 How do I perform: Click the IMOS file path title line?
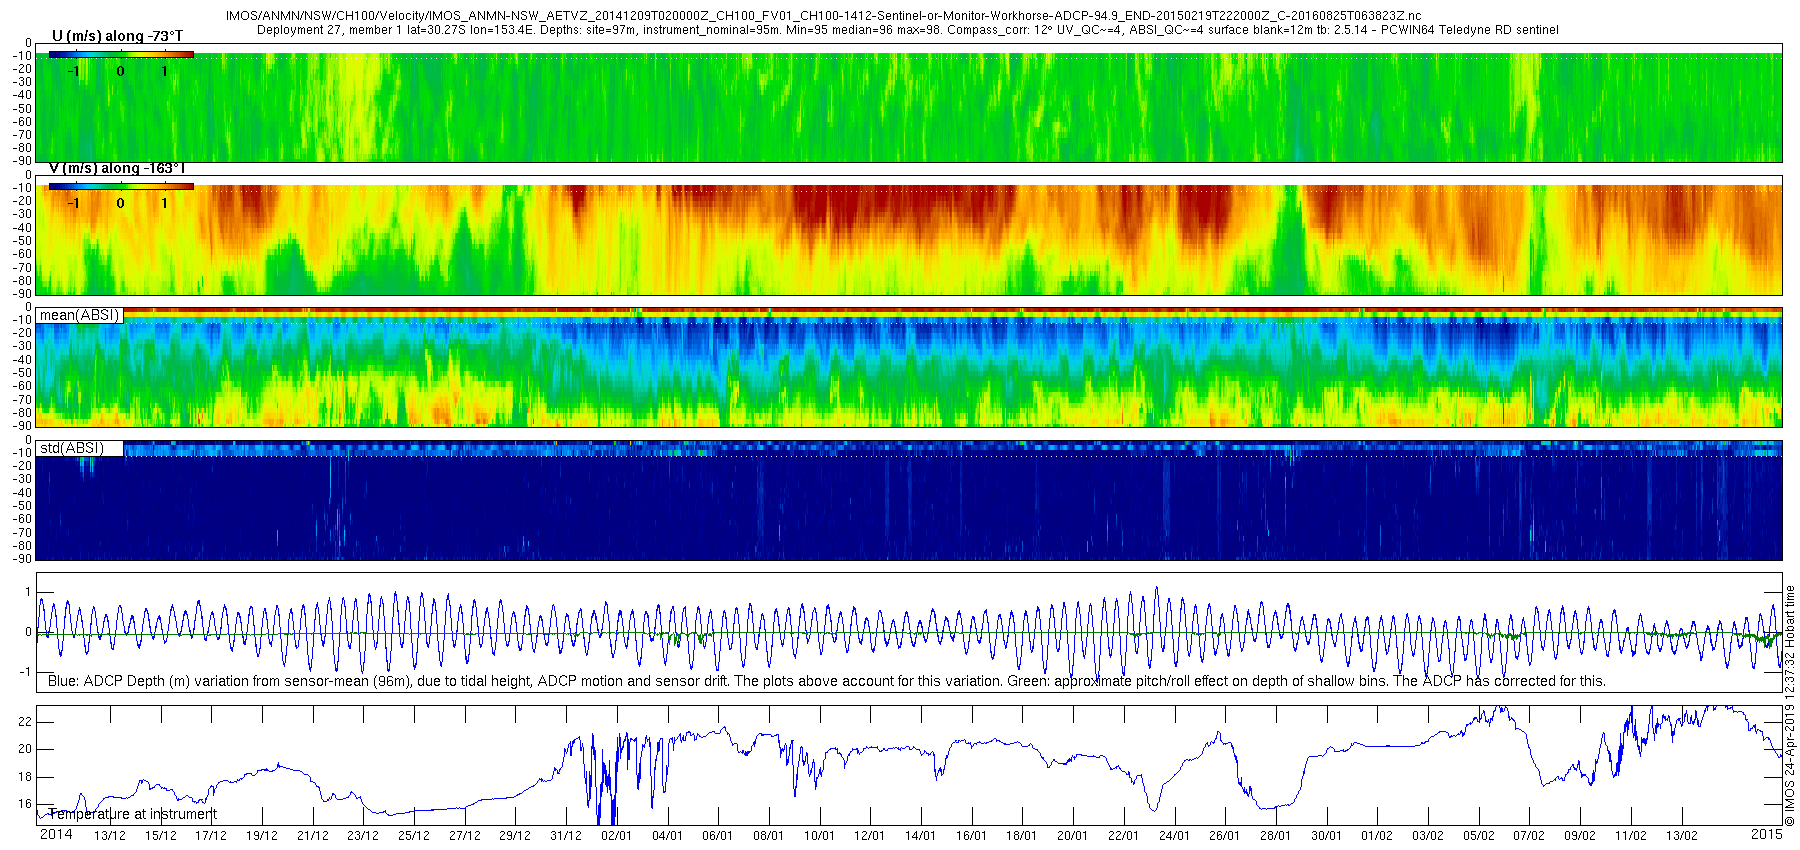[823, 16]
